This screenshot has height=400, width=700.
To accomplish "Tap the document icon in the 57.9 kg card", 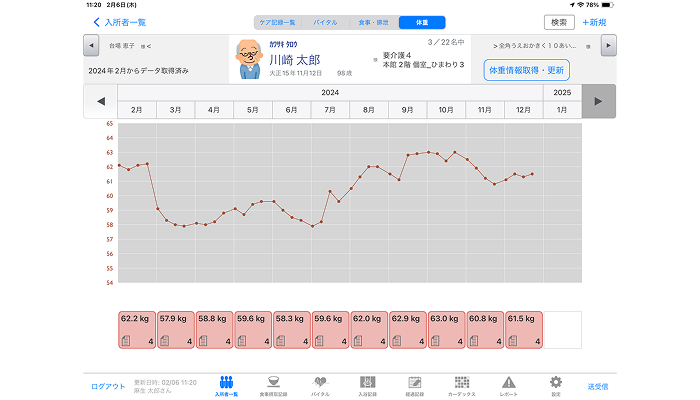I will coord(165,341).
